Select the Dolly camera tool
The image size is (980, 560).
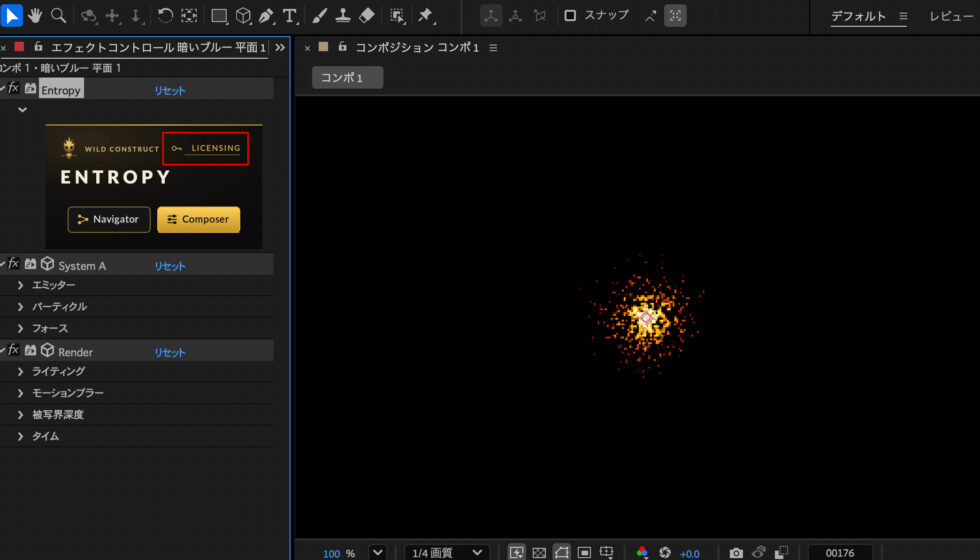136,16
